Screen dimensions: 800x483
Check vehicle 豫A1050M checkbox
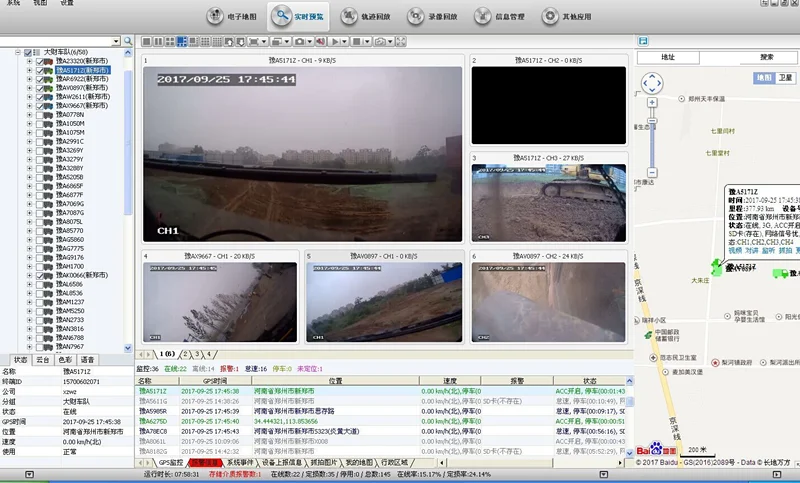(x=39, y=123)
